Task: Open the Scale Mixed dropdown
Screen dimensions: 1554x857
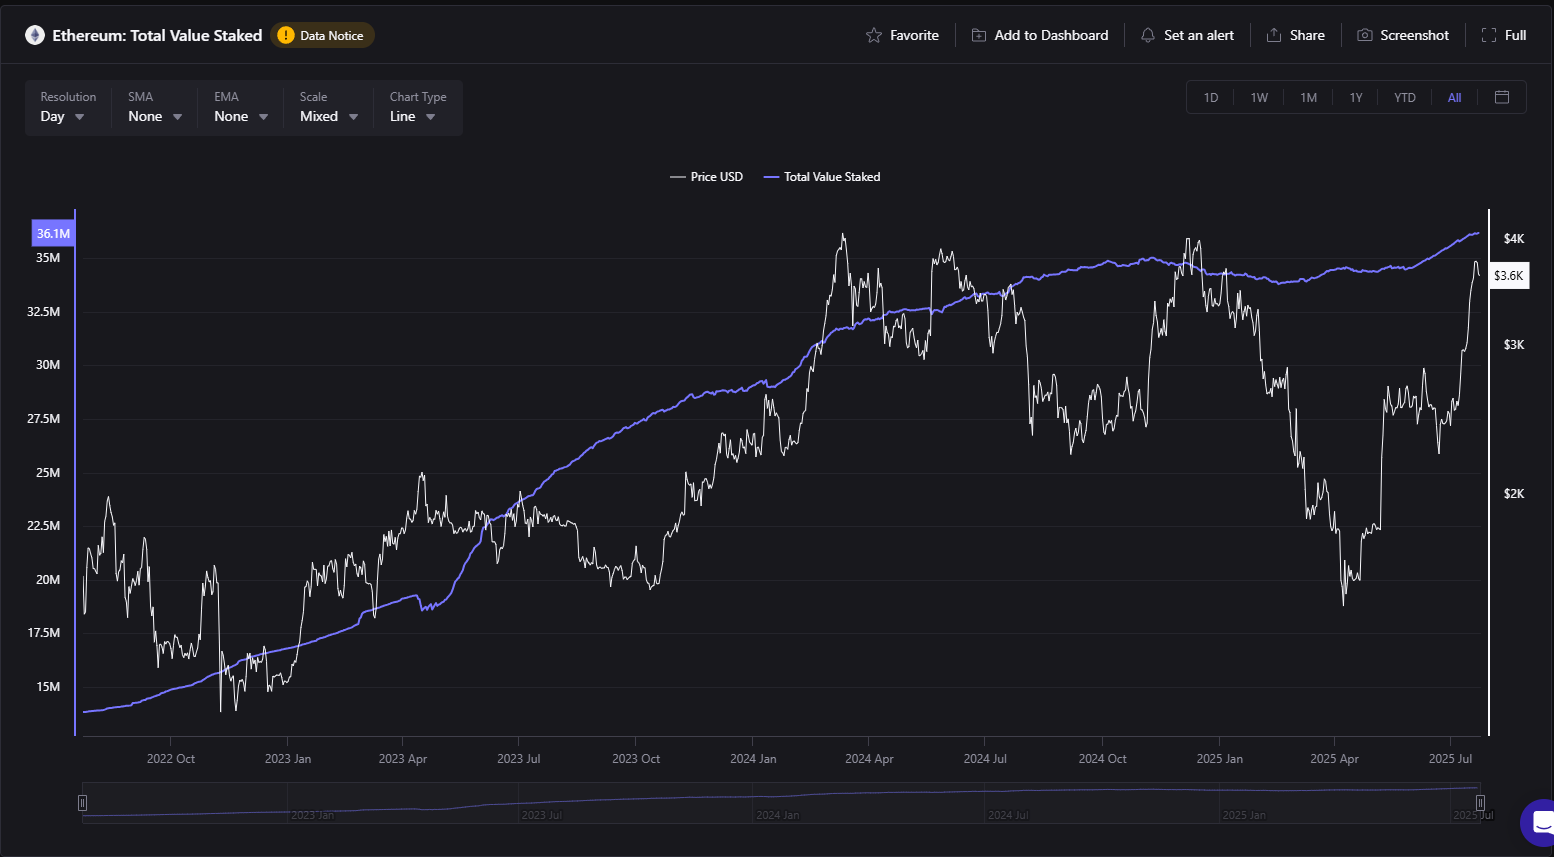Action: [328, 107]
